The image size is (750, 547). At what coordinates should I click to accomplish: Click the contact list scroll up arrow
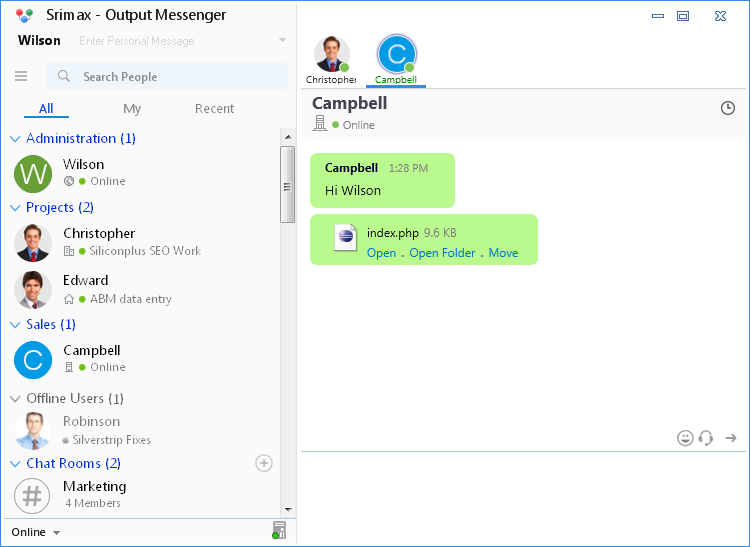(287, 137)
